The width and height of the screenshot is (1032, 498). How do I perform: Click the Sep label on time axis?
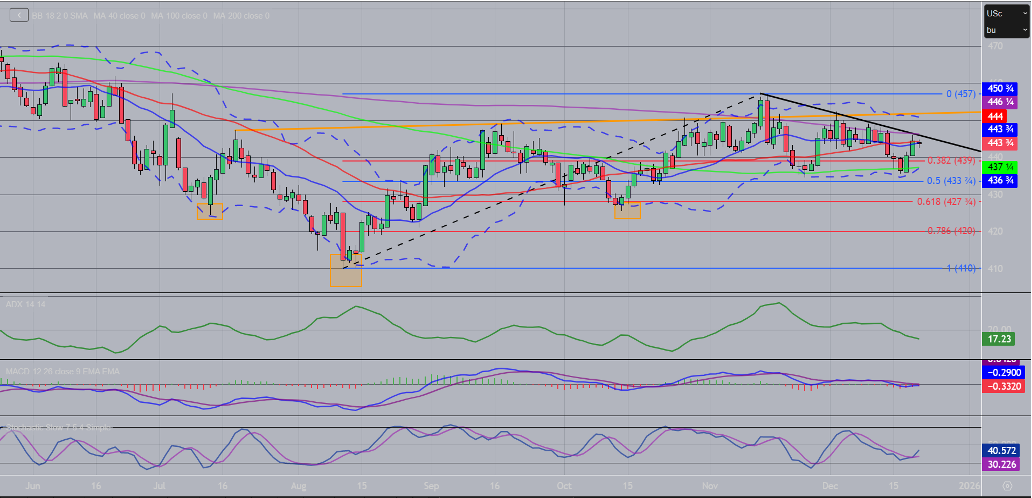tap(432, 484)
